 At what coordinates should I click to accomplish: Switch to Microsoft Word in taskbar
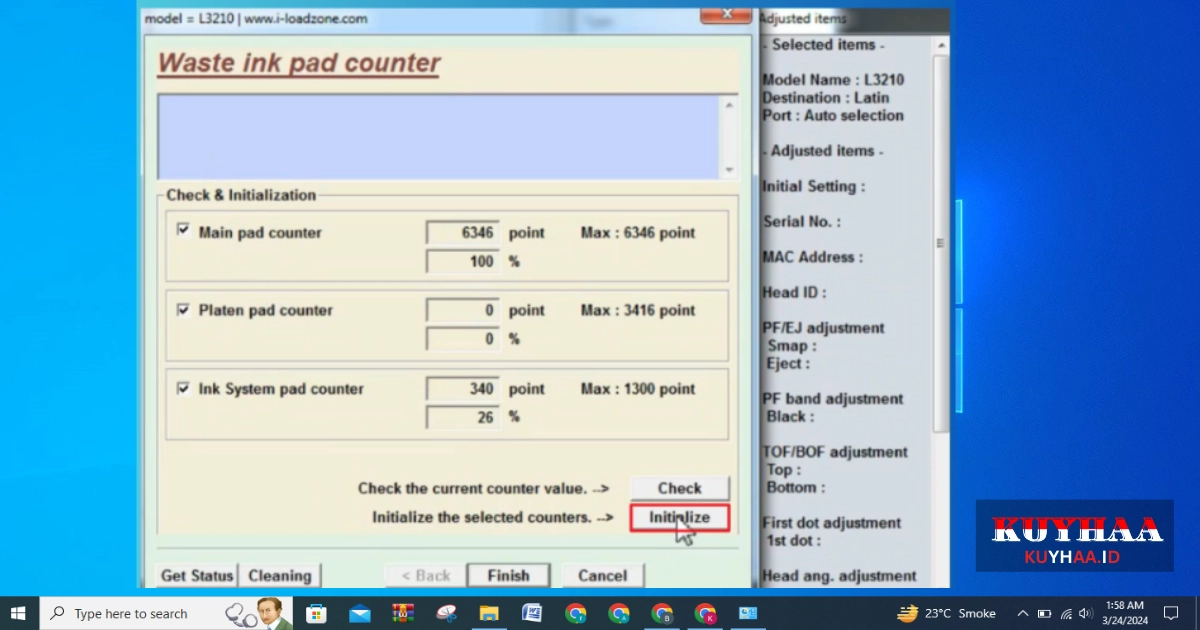[x=532, y=613]
